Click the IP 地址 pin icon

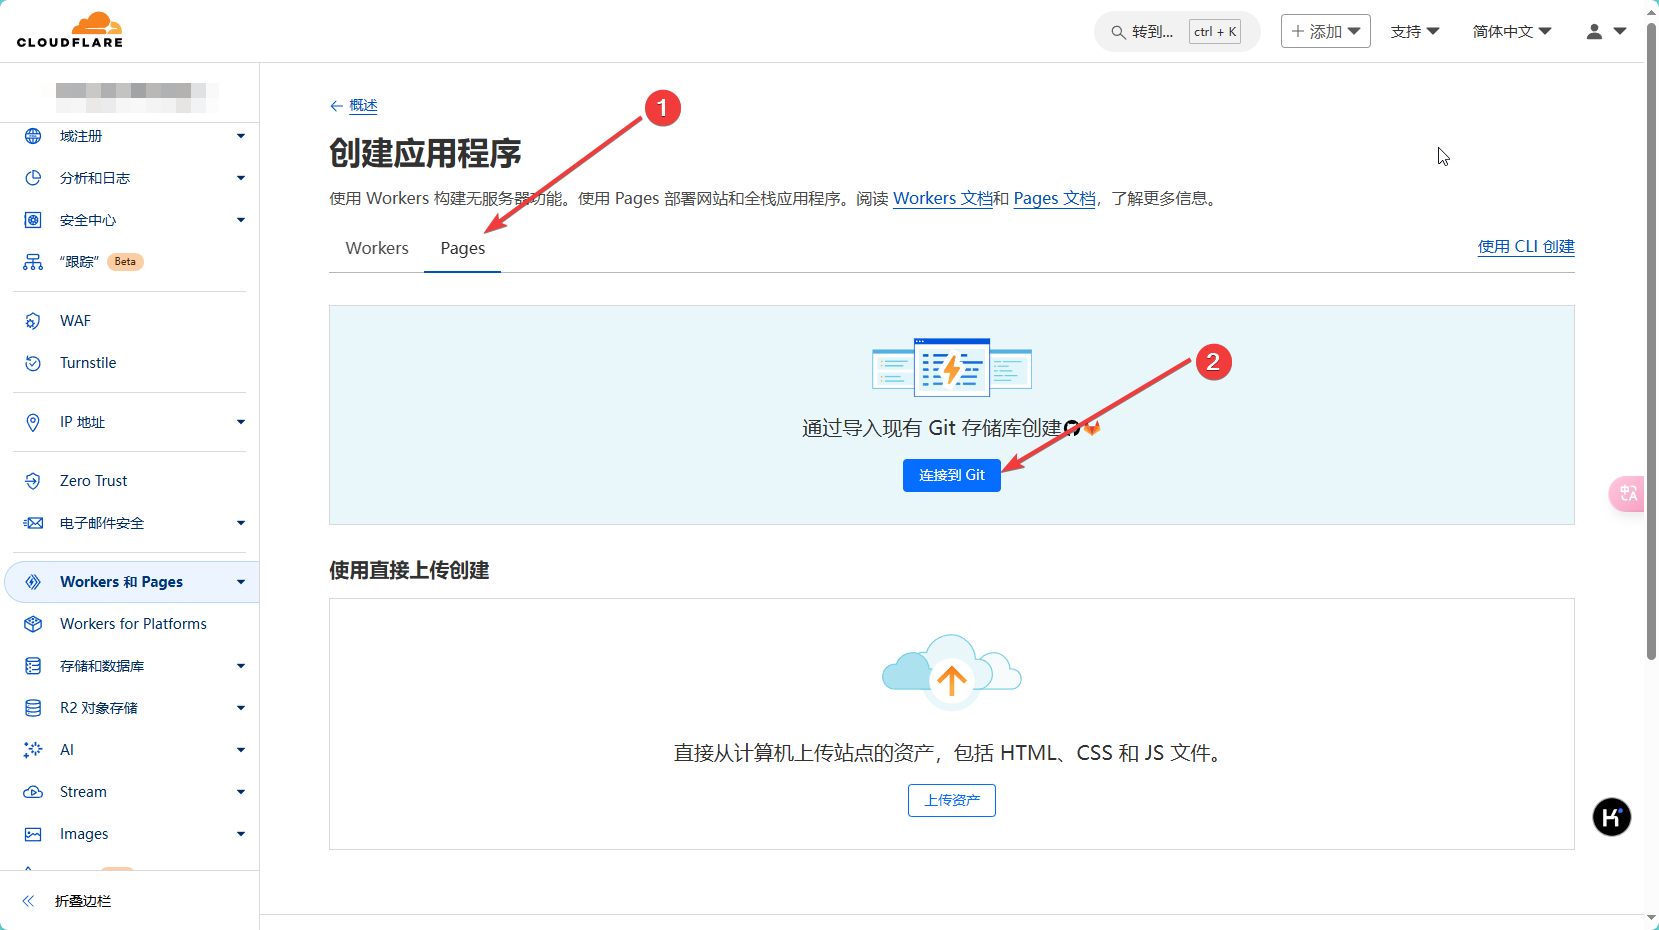tap(33, 422)
